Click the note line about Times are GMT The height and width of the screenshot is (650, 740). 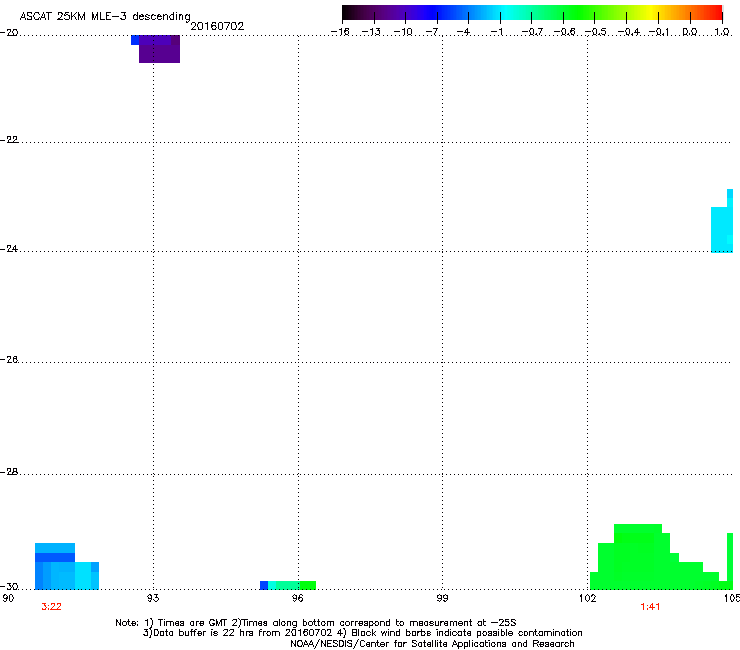(x=316, y=623)
